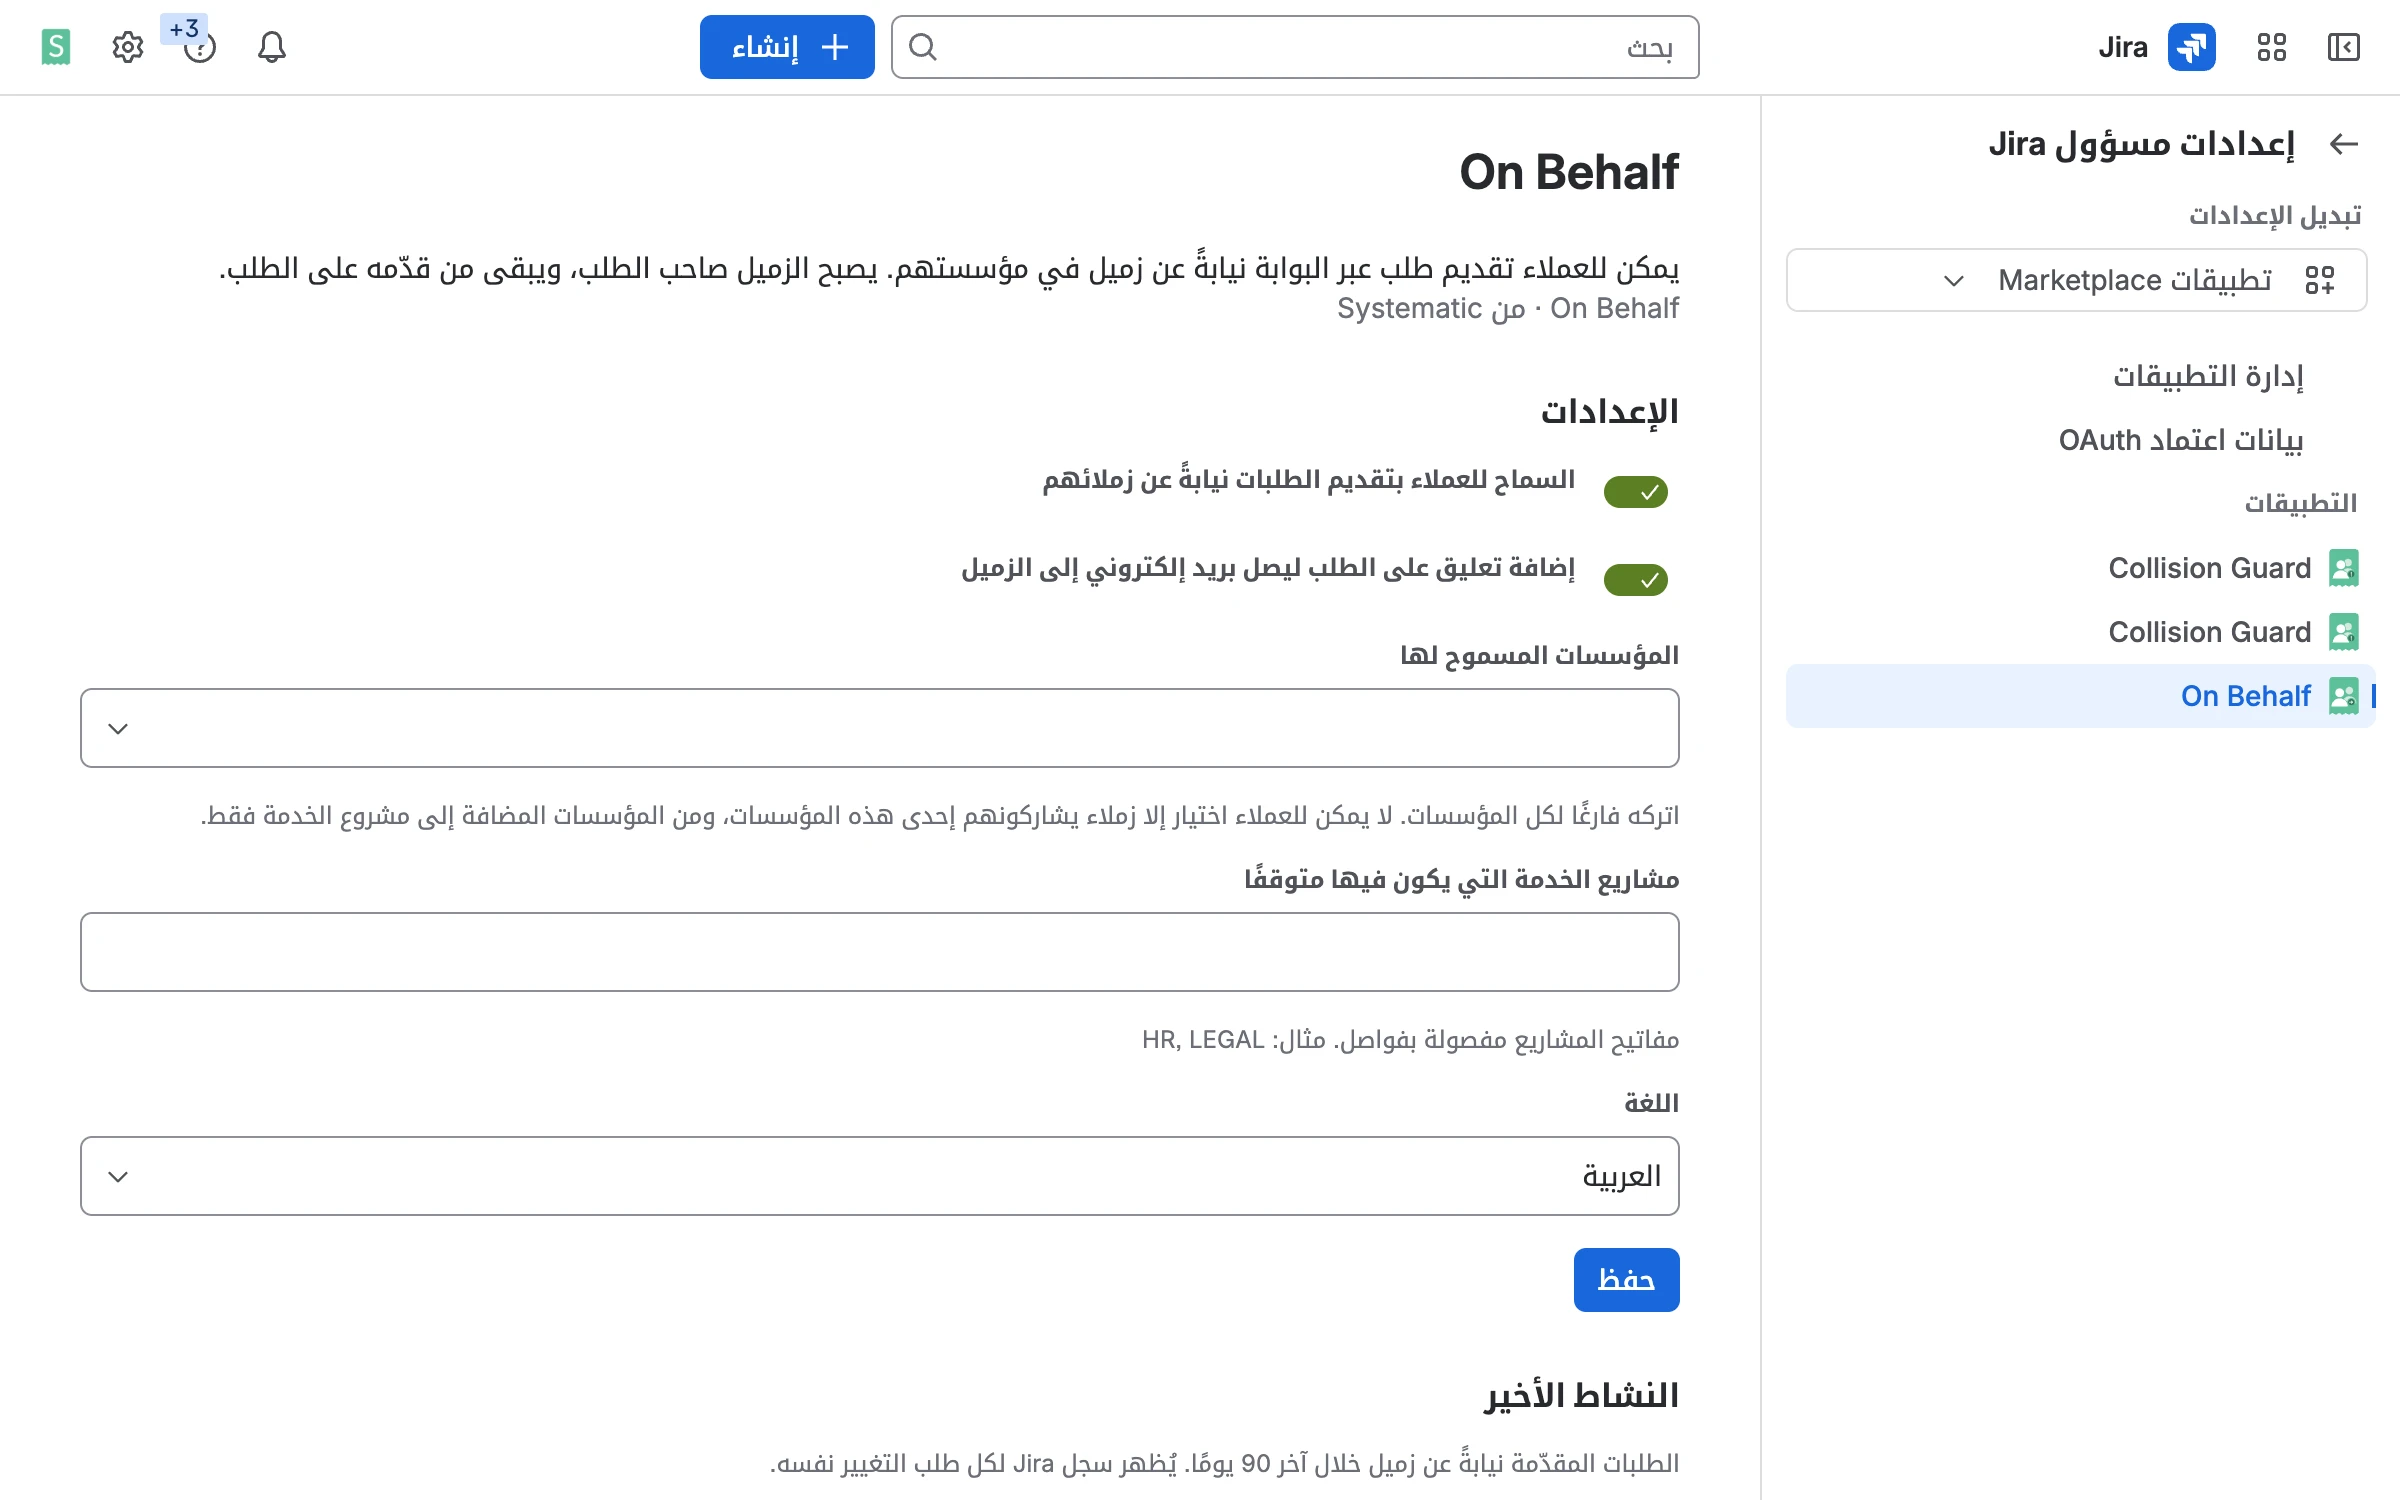Image resolution: width=2400 pixels, height=1500 pixels.
Task: Click the Save (حفظ) button
Action: coord(1626,1280)
